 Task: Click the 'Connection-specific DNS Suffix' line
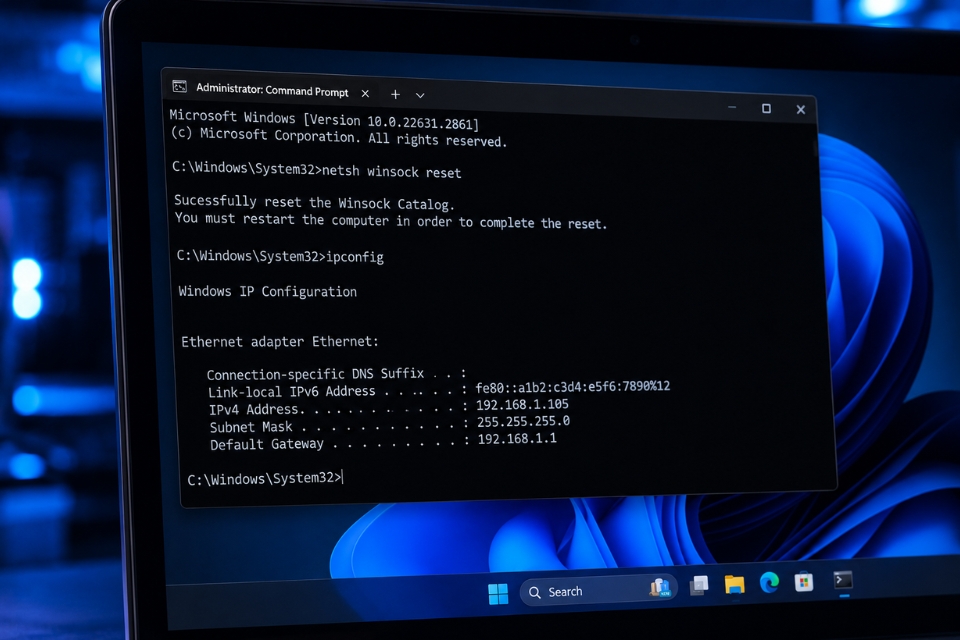click(x=336, y=374)
